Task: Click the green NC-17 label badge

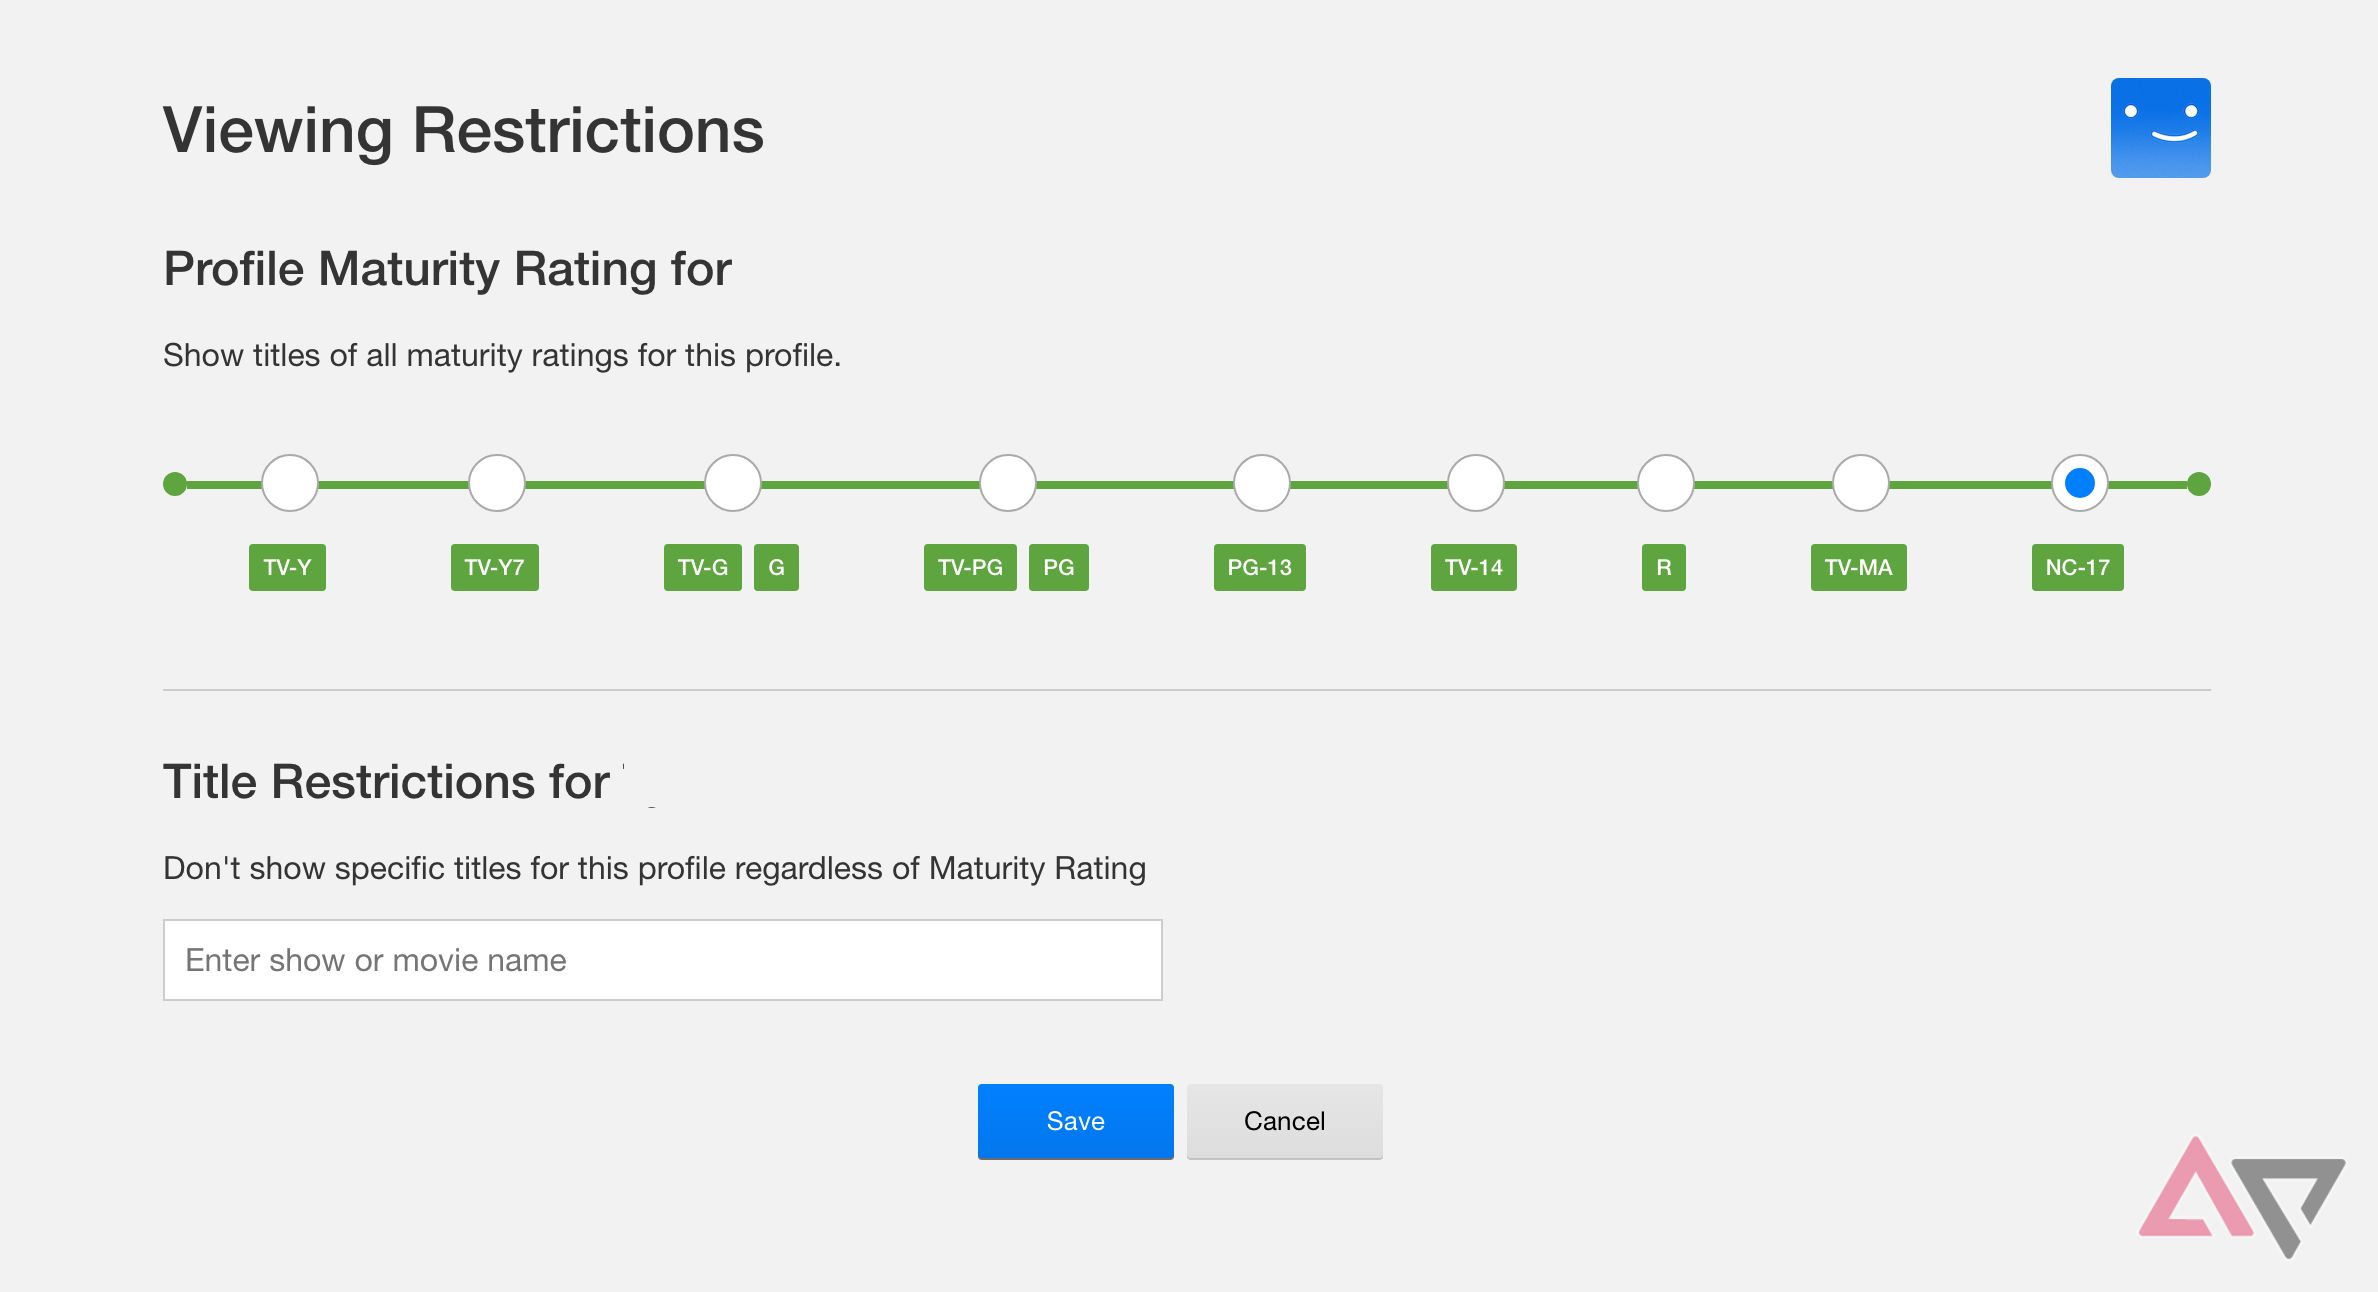Action: coord(2077,567)
